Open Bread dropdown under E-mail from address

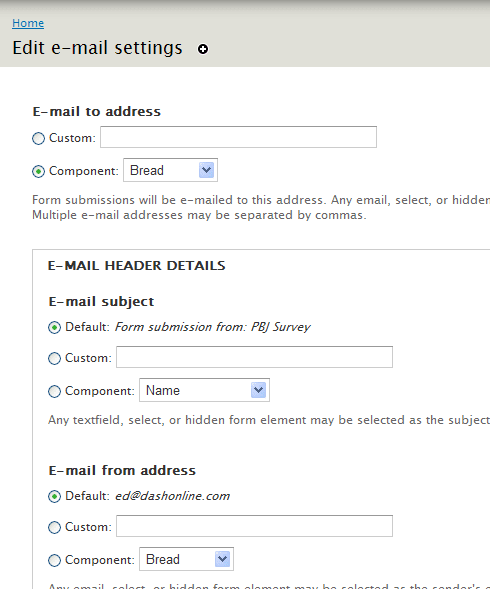tap(186, 559)
